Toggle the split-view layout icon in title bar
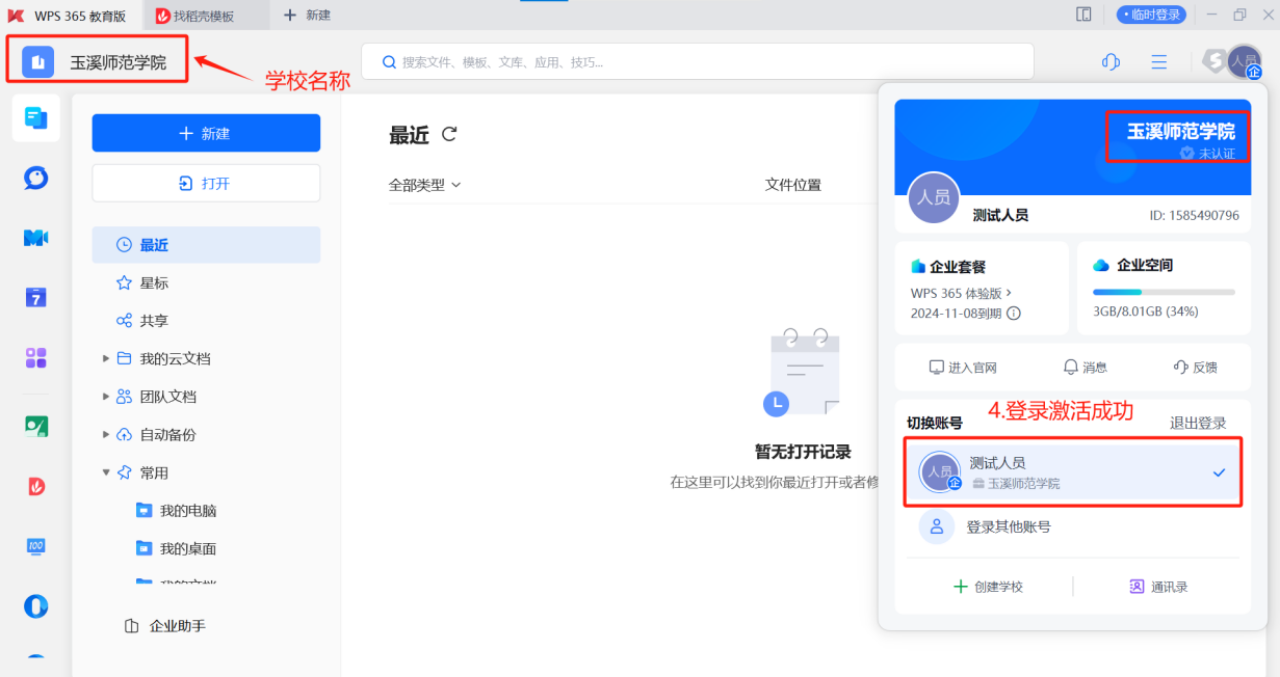Viewport: 1280px width, 677px height. [1083, 15]
